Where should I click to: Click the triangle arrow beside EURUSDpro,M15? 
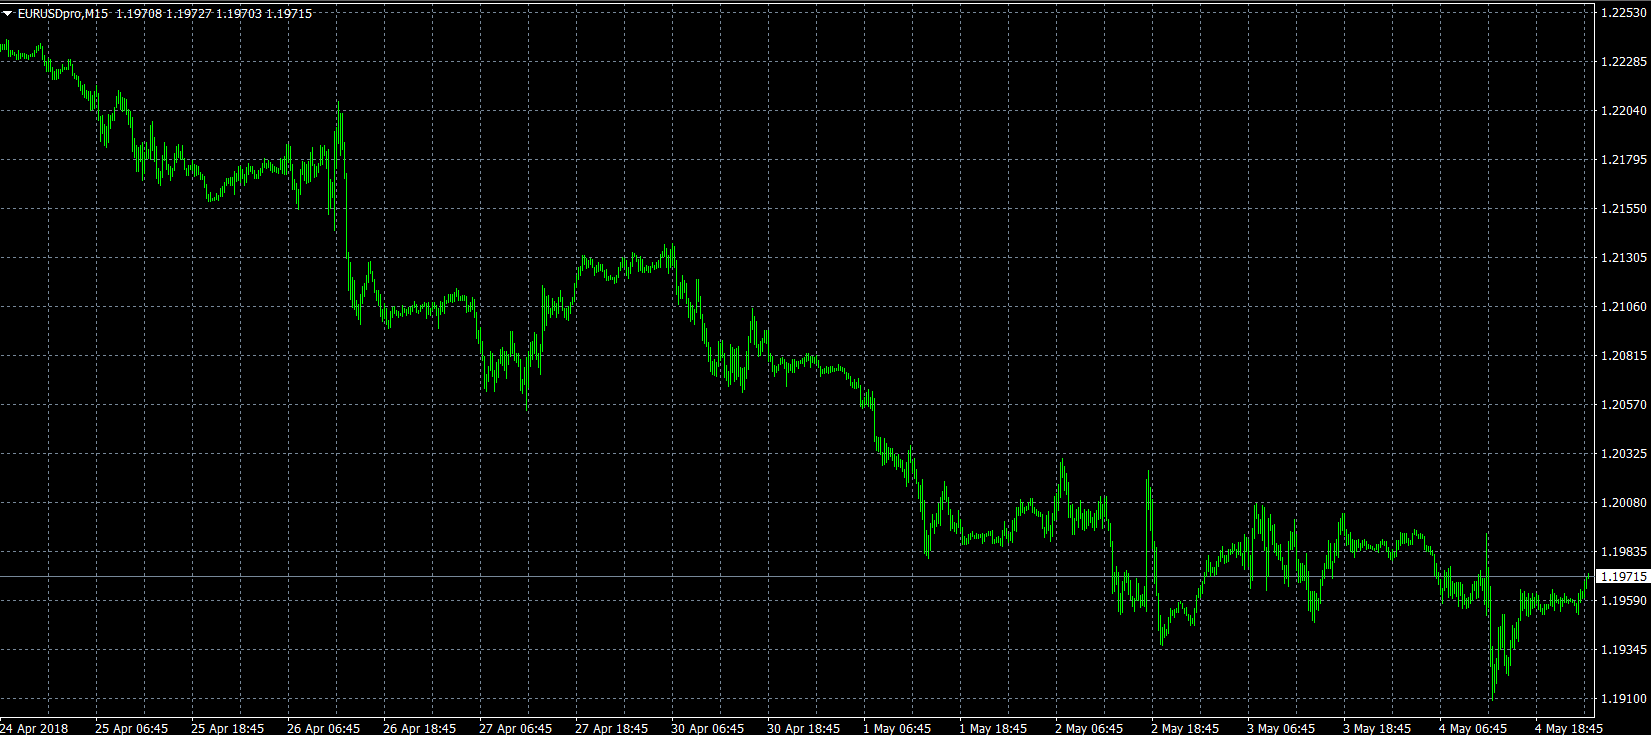[8, 14]
